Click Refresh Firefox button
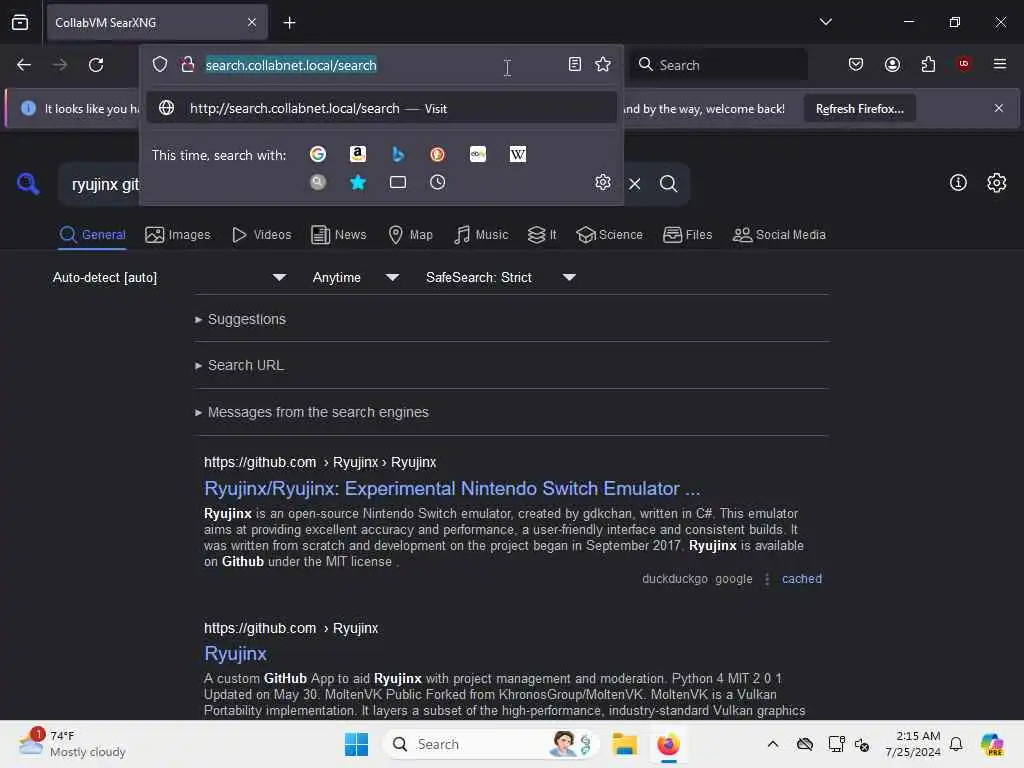This screenshot has height=768, width=1024. click(859, 108)
